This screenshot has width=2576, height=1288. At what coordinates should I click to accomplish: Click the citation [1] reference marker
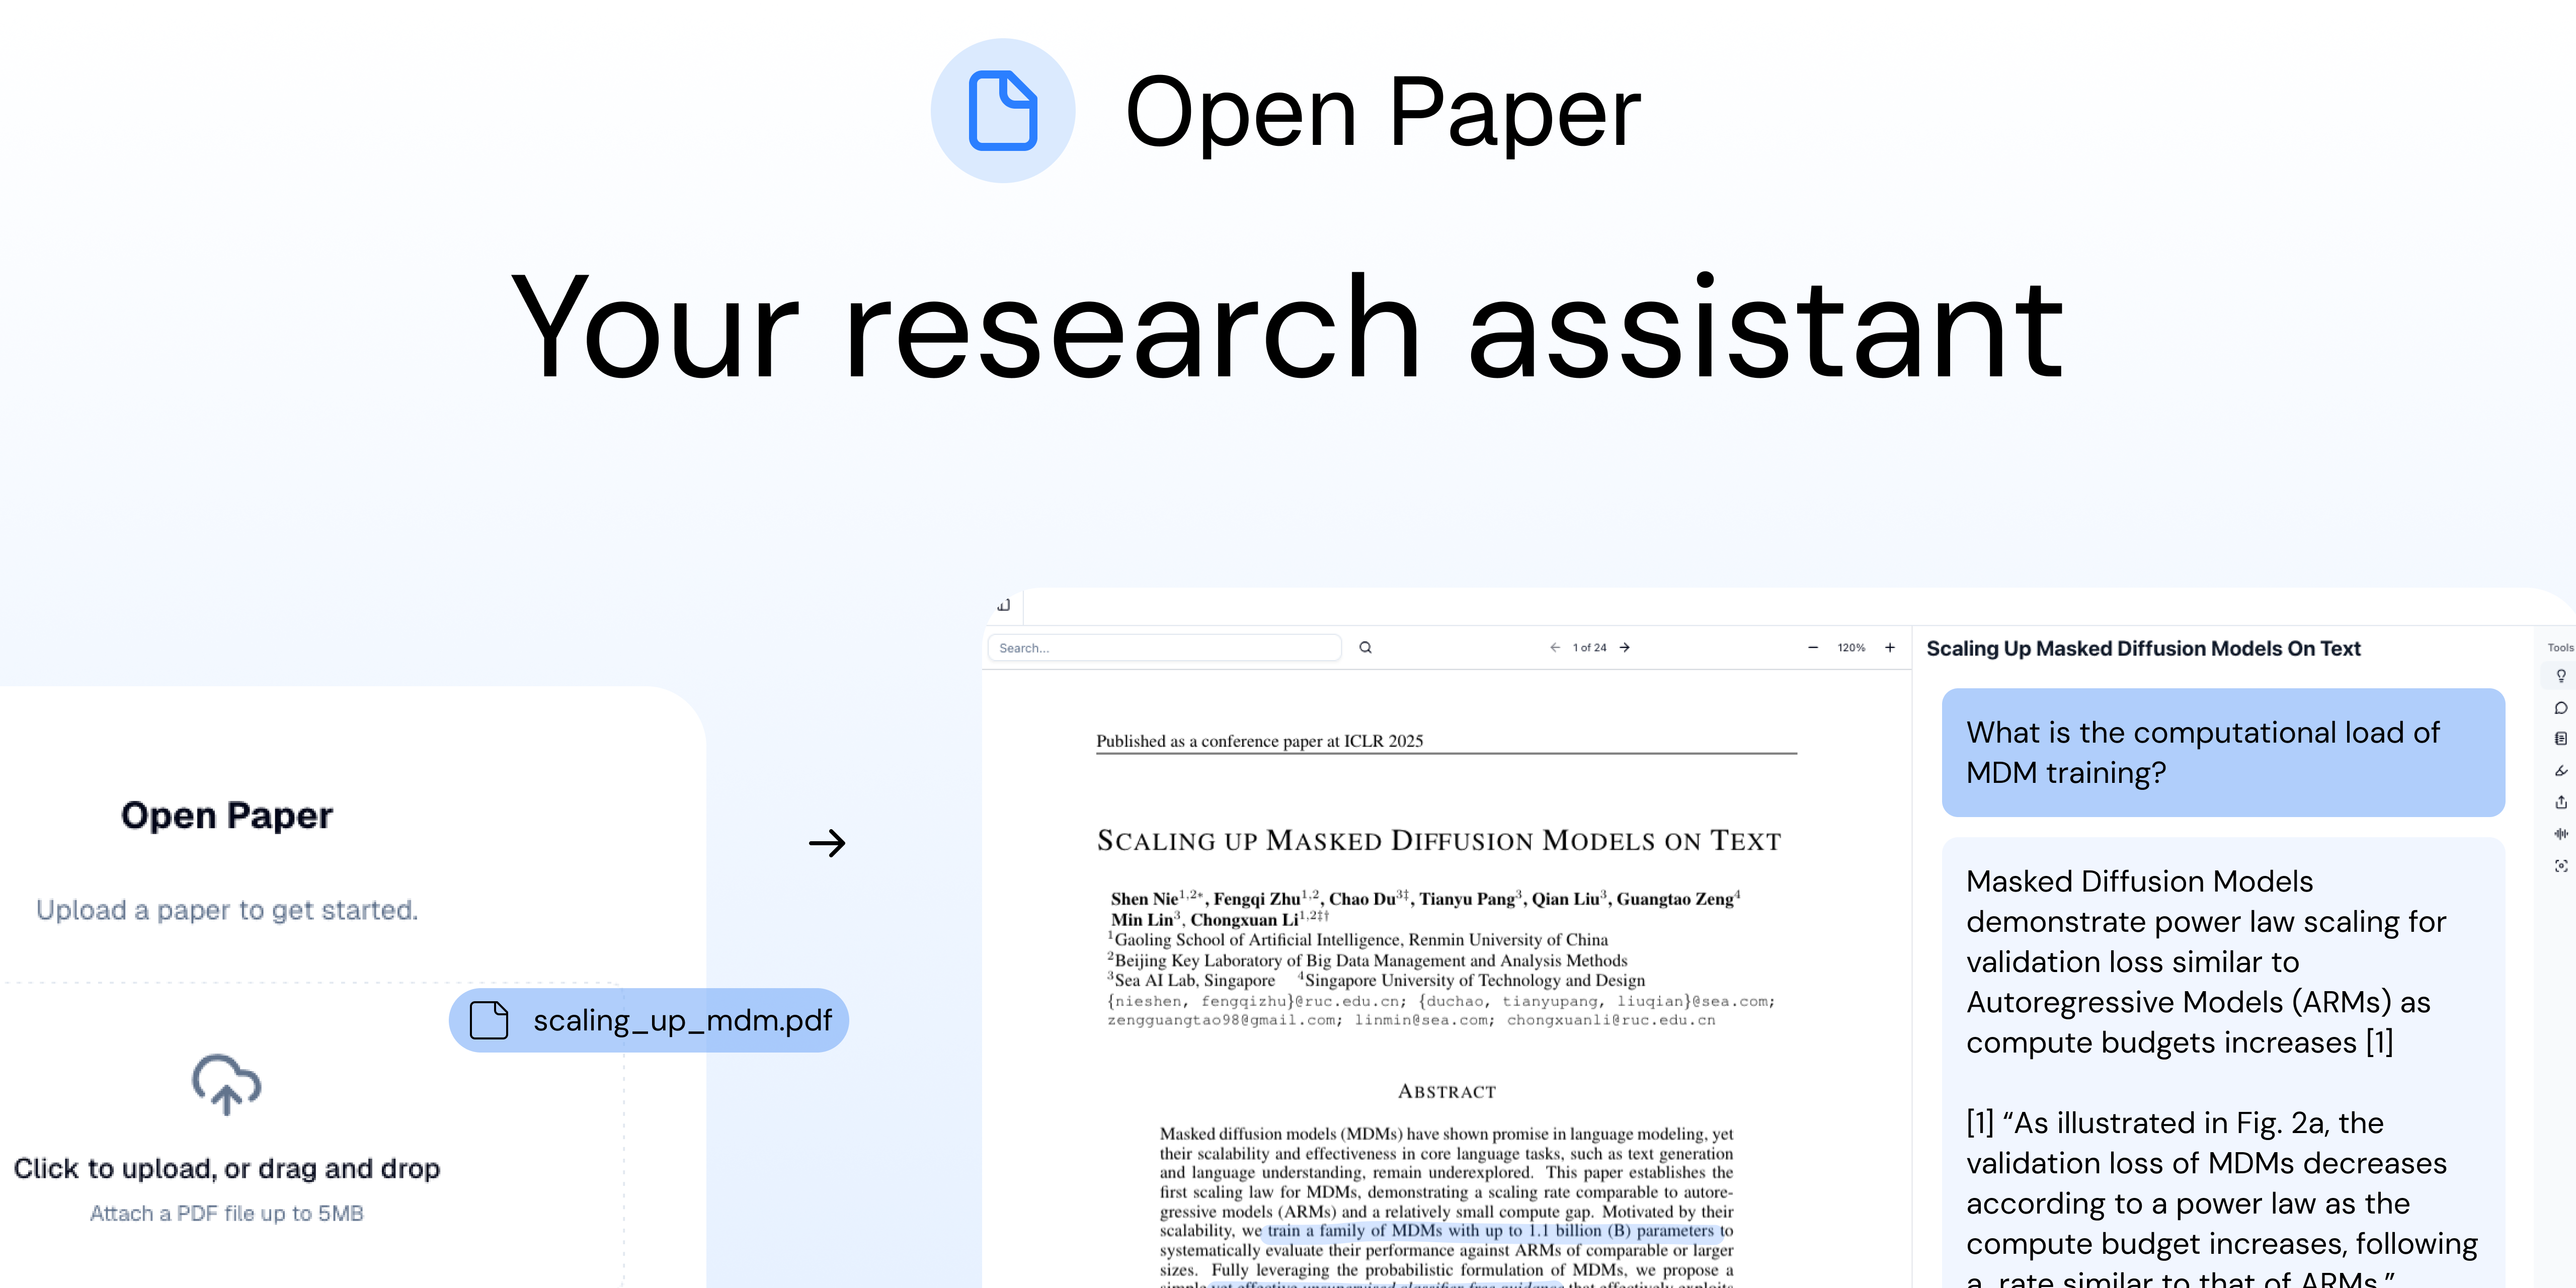coord(2379,1042)
